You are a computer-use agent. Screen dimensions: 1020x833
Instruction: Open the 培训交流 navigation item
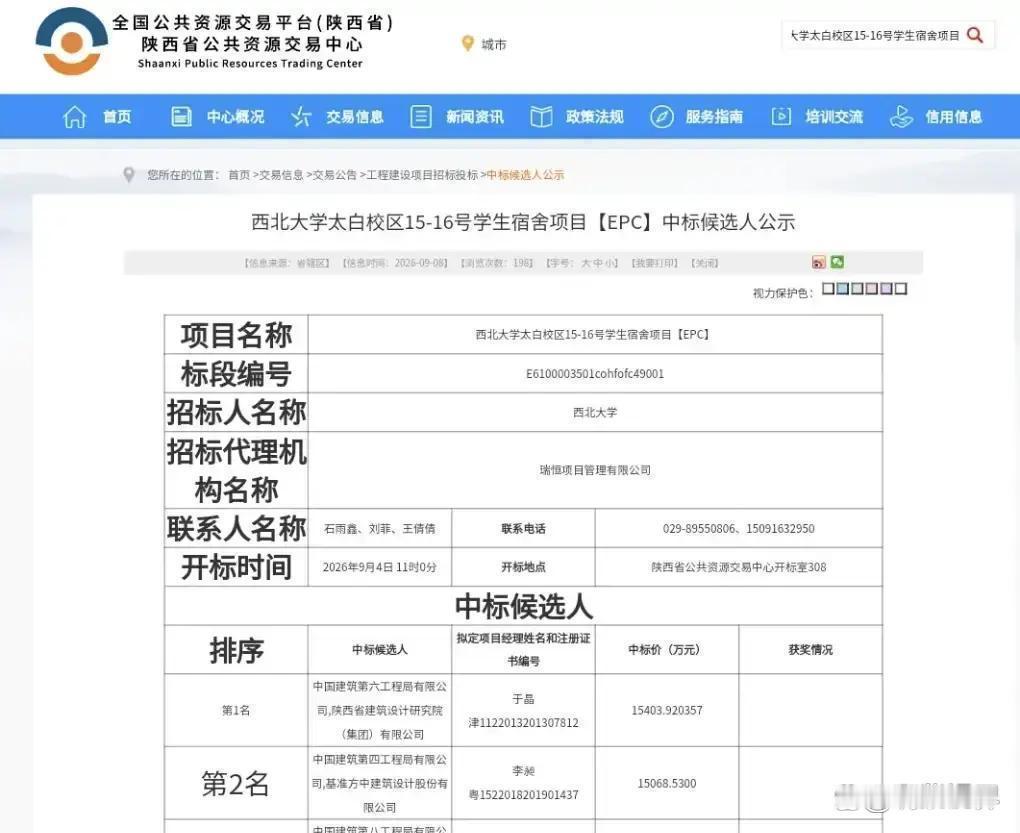834,117
